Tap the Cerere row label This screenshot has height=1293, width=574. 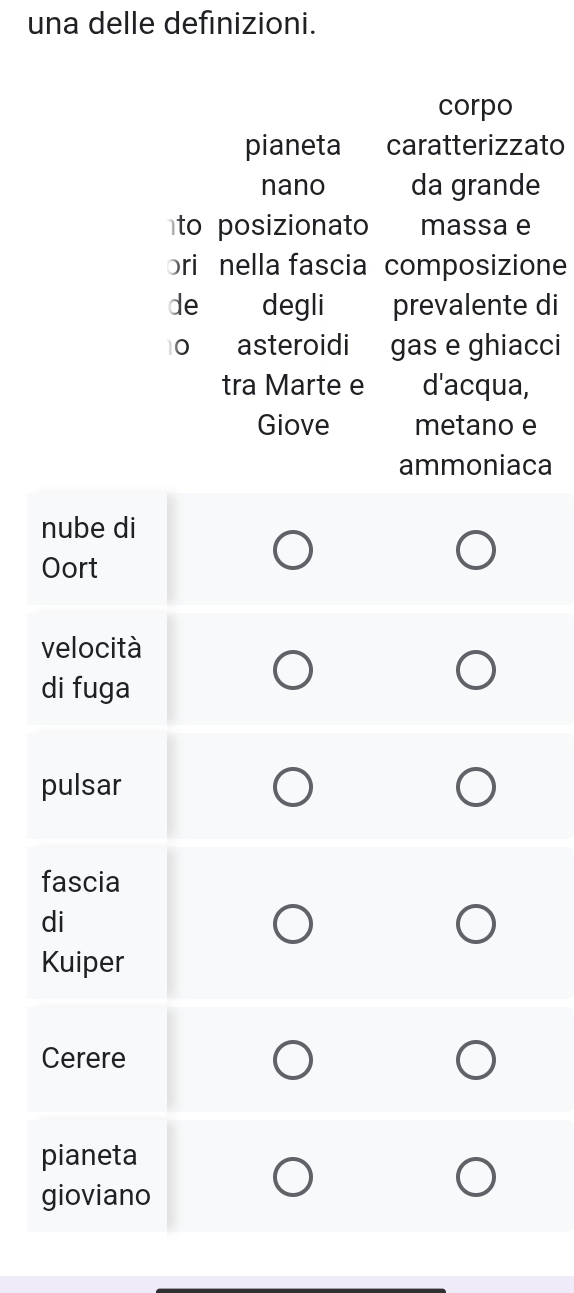click(x=84, y=1058)
